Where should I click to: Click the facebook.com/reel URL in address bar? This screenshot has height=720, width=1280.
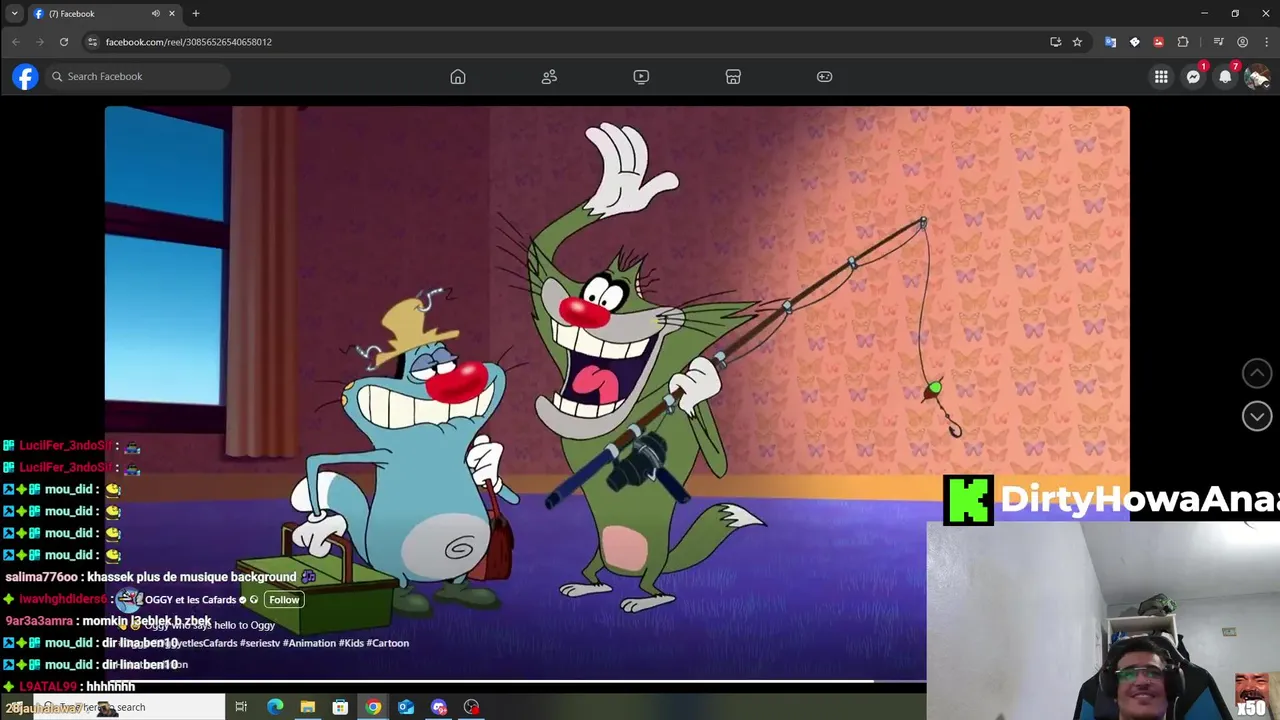pos(189,42)
